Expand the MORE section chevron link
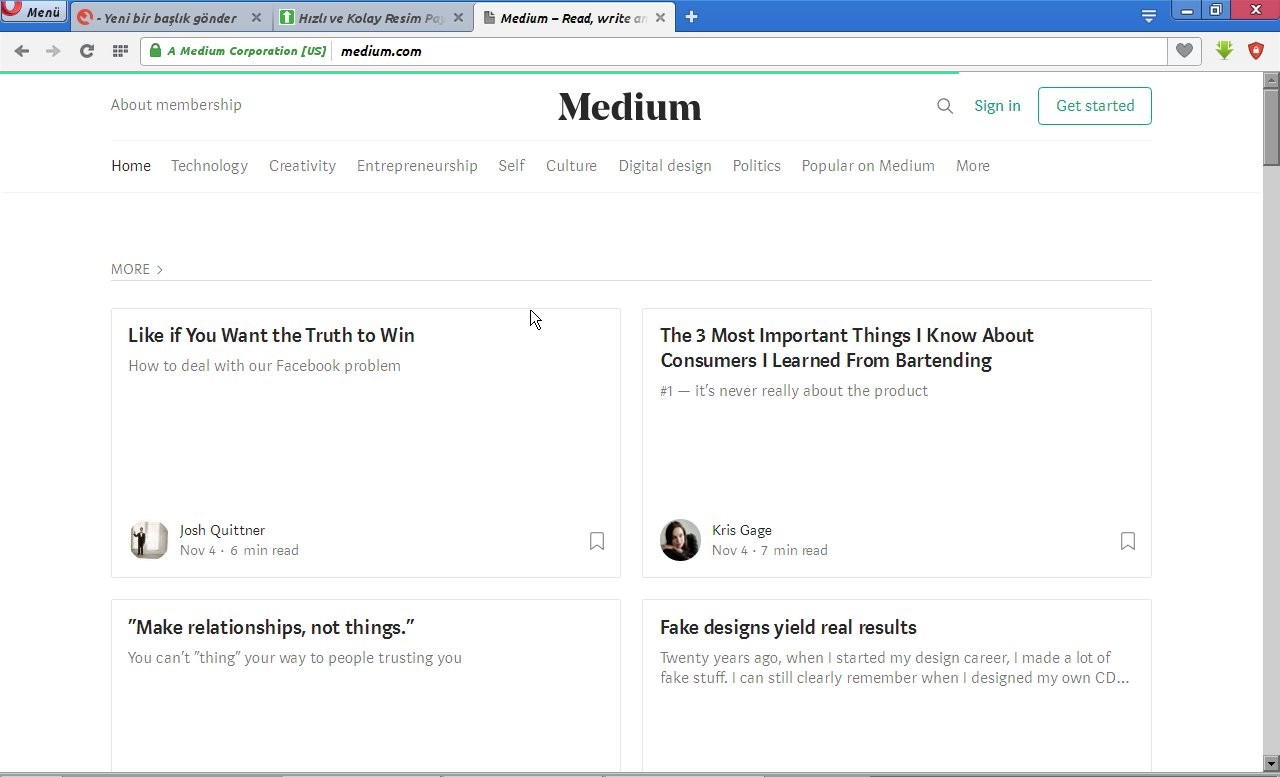The height and width of the screenshot is (777, 1280). click(137, 269)
